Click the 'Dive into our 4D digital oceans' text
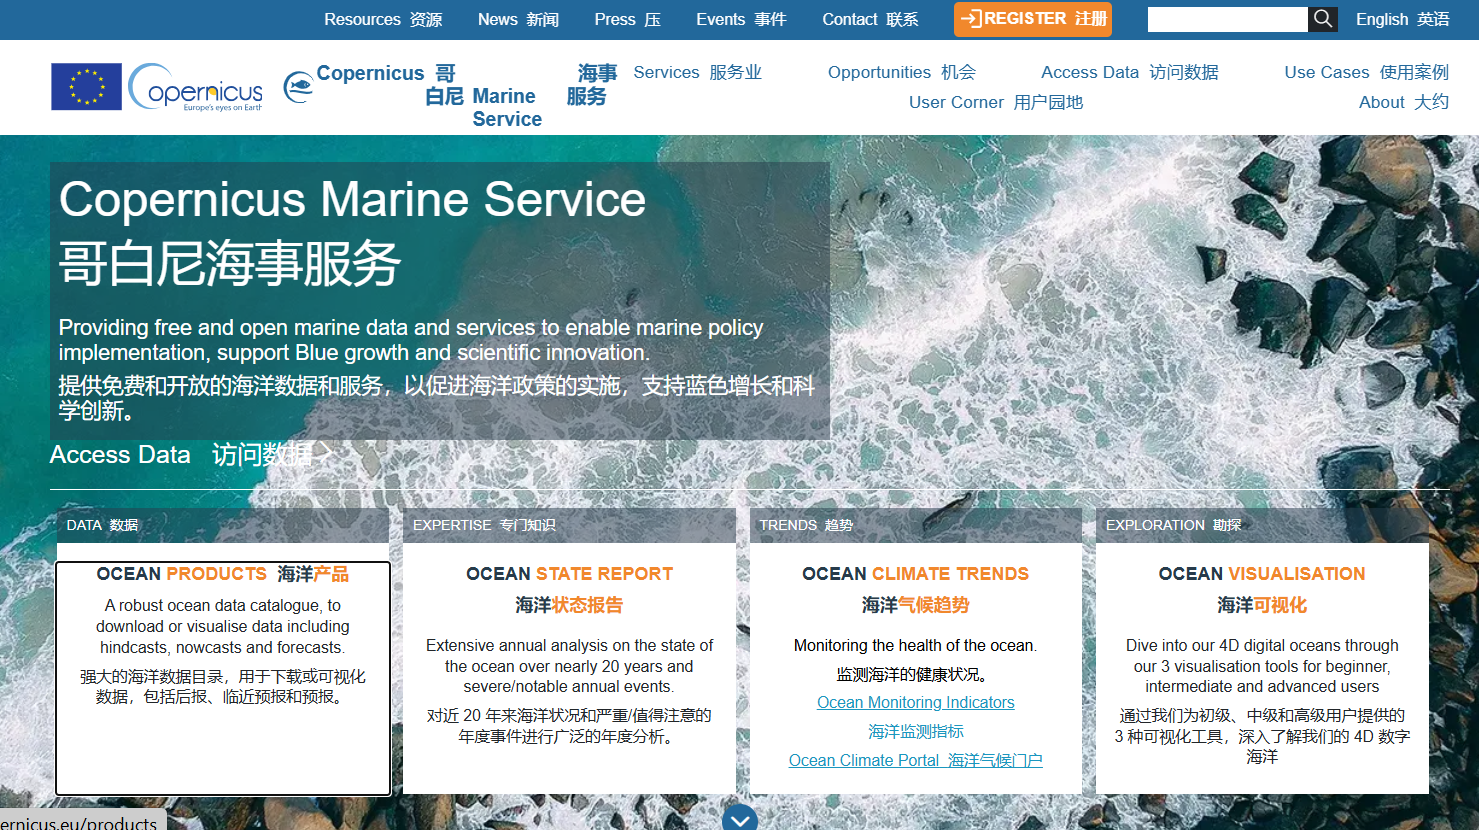1479x830 pixels. click(x=1262, y=666)
